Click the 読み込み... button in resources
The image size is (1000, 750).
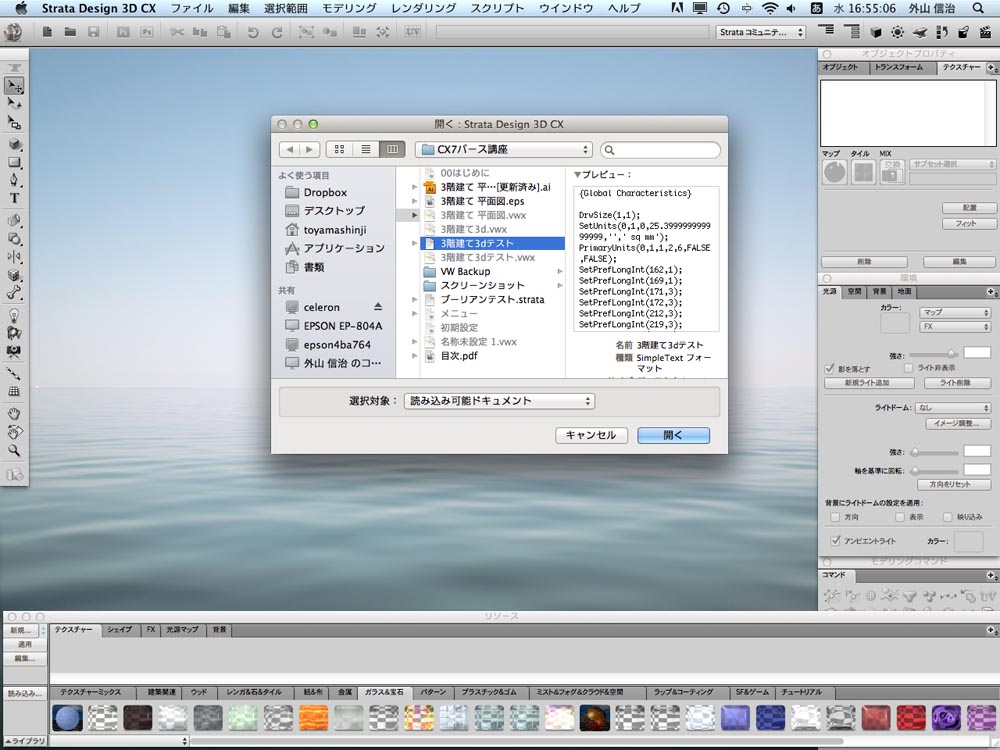point(24,693)
